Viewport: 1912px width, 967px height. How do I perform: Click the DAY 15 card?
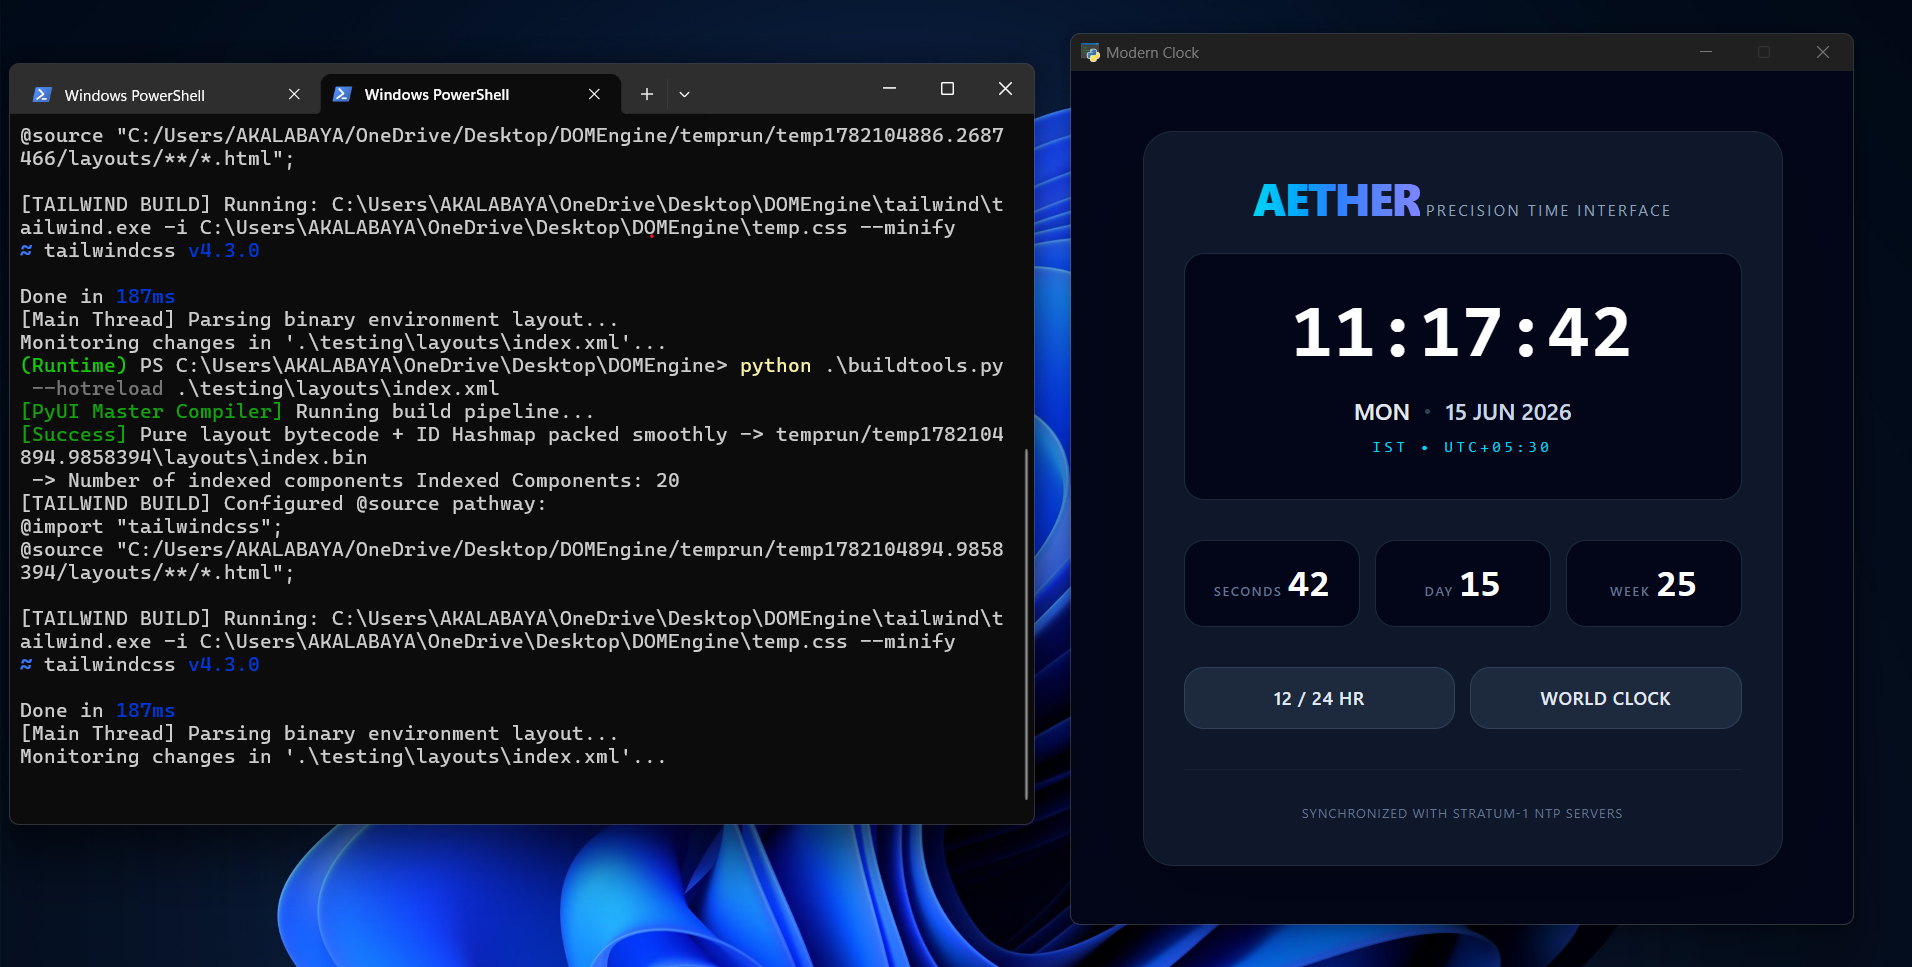click(1462, 584)
